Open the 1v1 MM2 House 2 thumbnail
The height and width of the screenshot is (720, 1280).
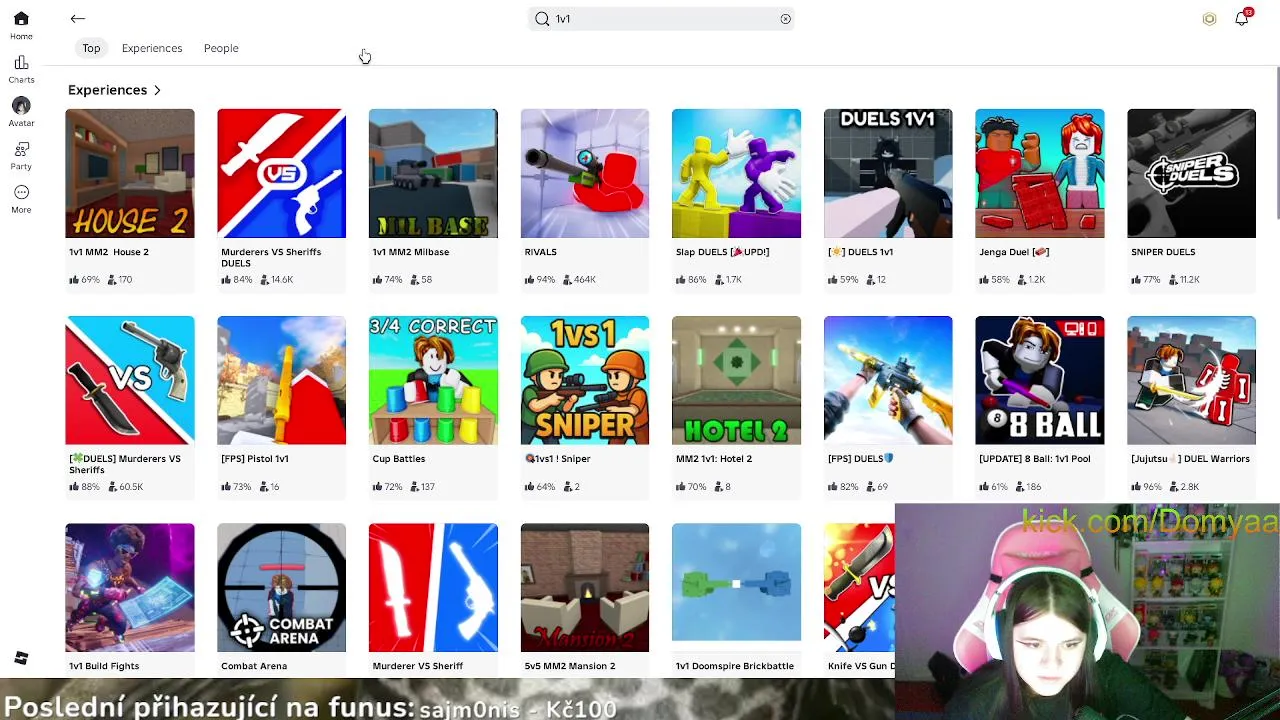[x=130, y=173]
